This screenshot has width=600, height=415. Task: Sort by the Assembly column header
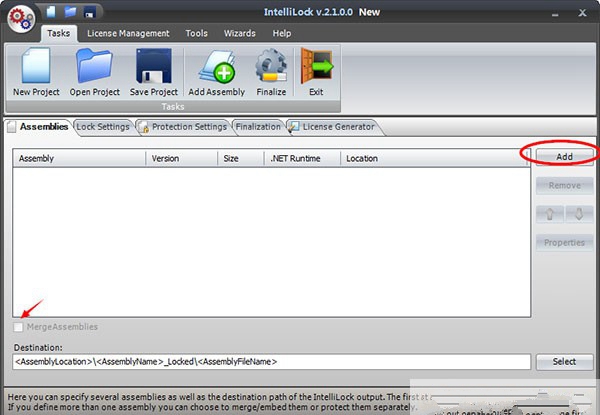coord(80,158)
